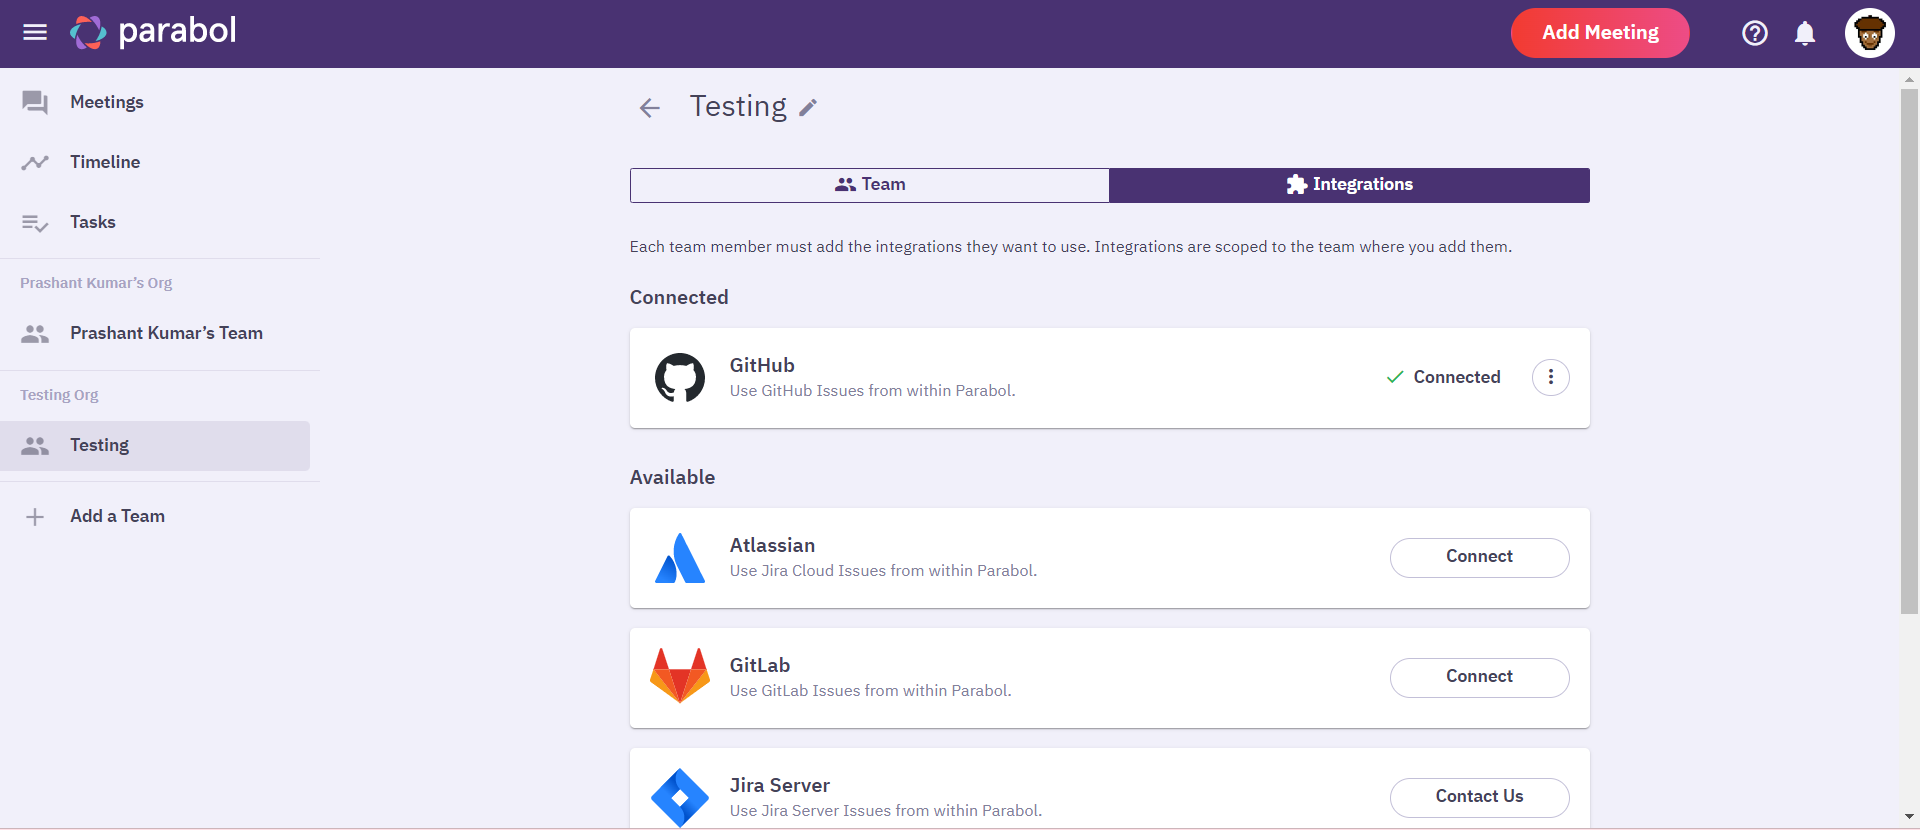The width and height of the screenshot is (1920, 830).
Task: Click the Parabol logo
Action: 153,32
